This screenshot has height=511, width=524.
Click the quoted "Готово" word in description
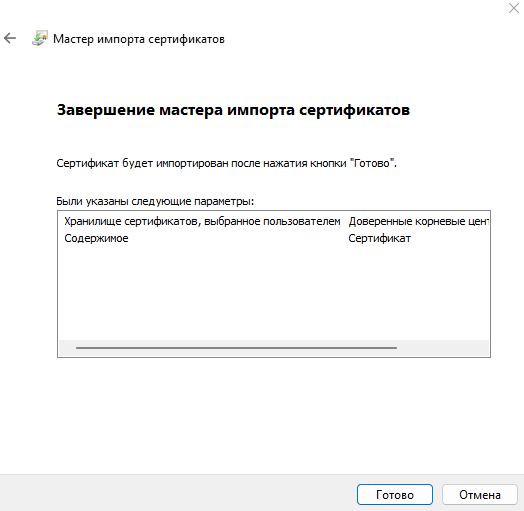pos(371,163)
